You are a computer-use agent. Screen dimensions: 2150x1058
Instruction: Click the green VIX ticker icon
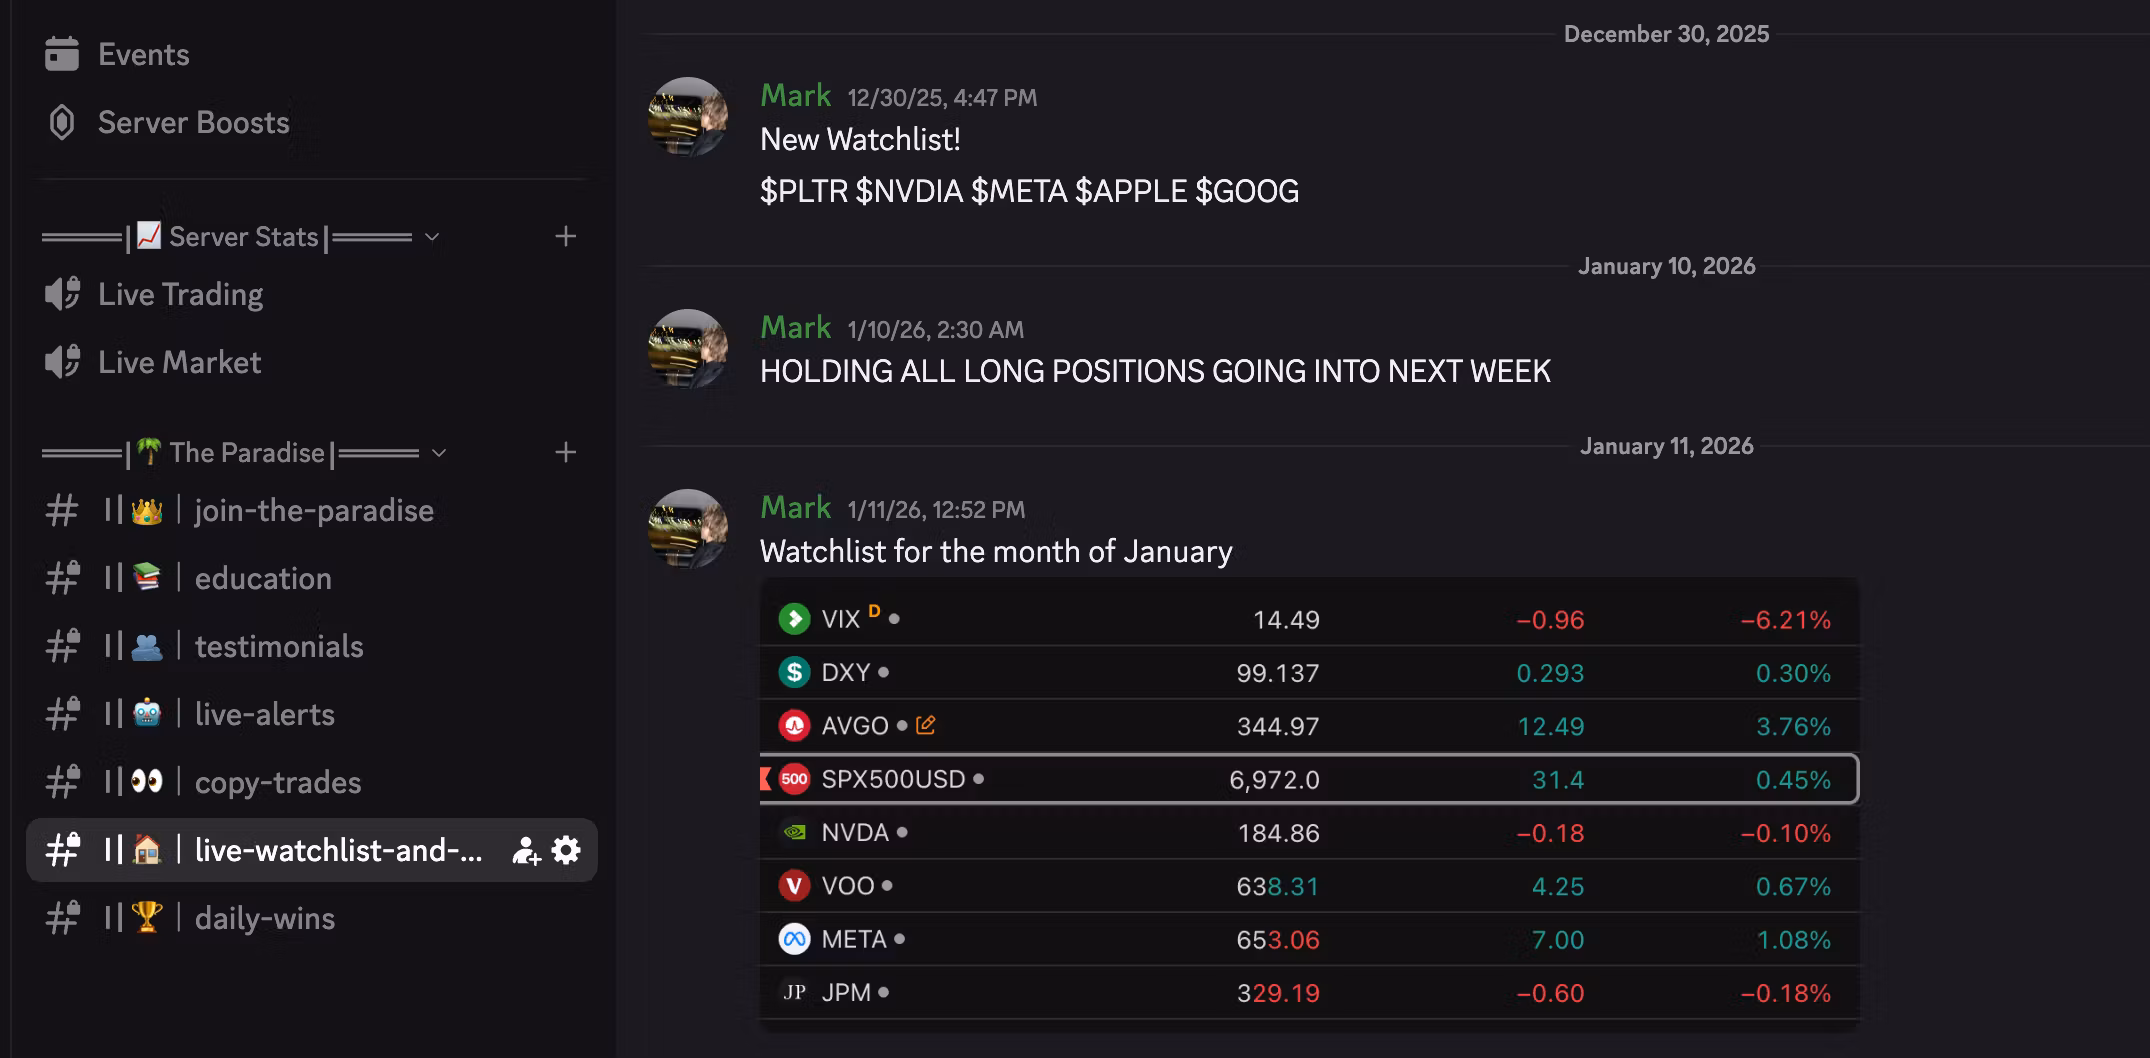pyautogui.click(x=794, y=619)
